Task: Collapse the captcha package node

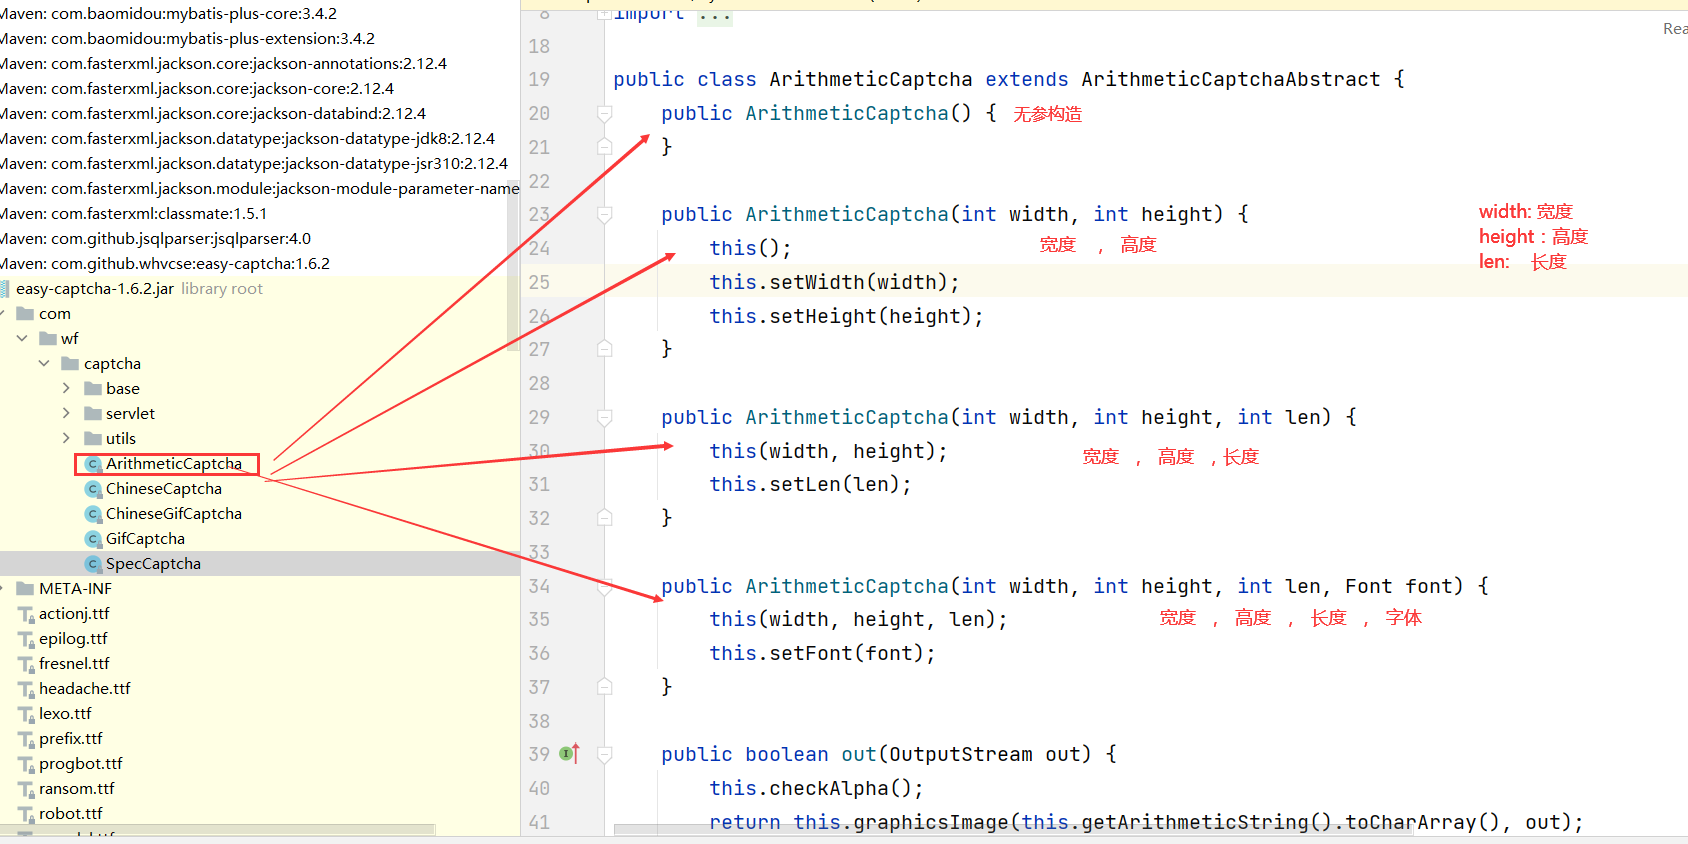Action: (x=44, y=364)
